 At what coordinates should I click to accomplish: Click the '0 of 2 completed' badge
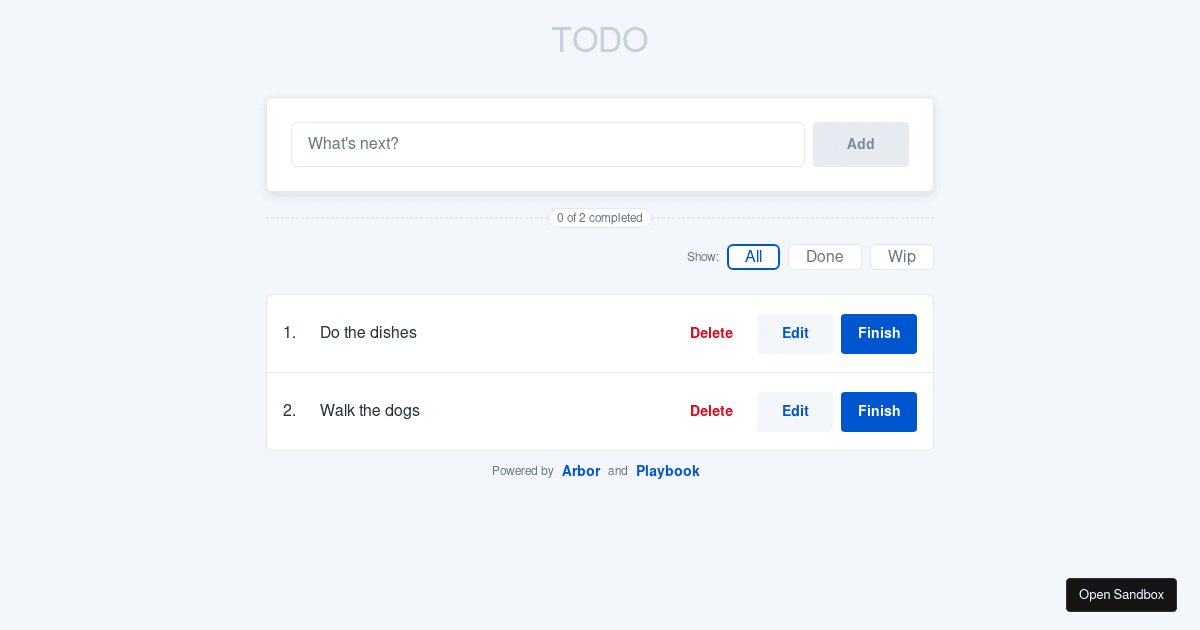(600, 217)
